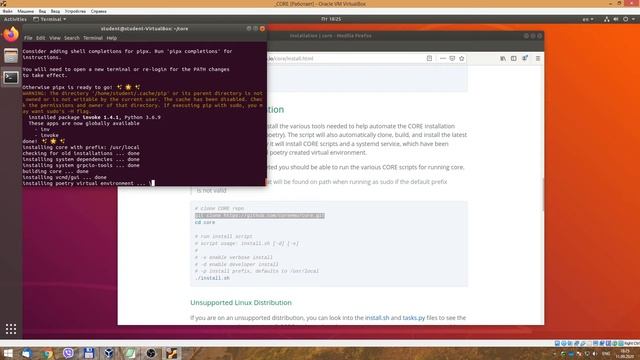
Task: Click Firefox window scrollbar thumb
Action: pos(542,195)
